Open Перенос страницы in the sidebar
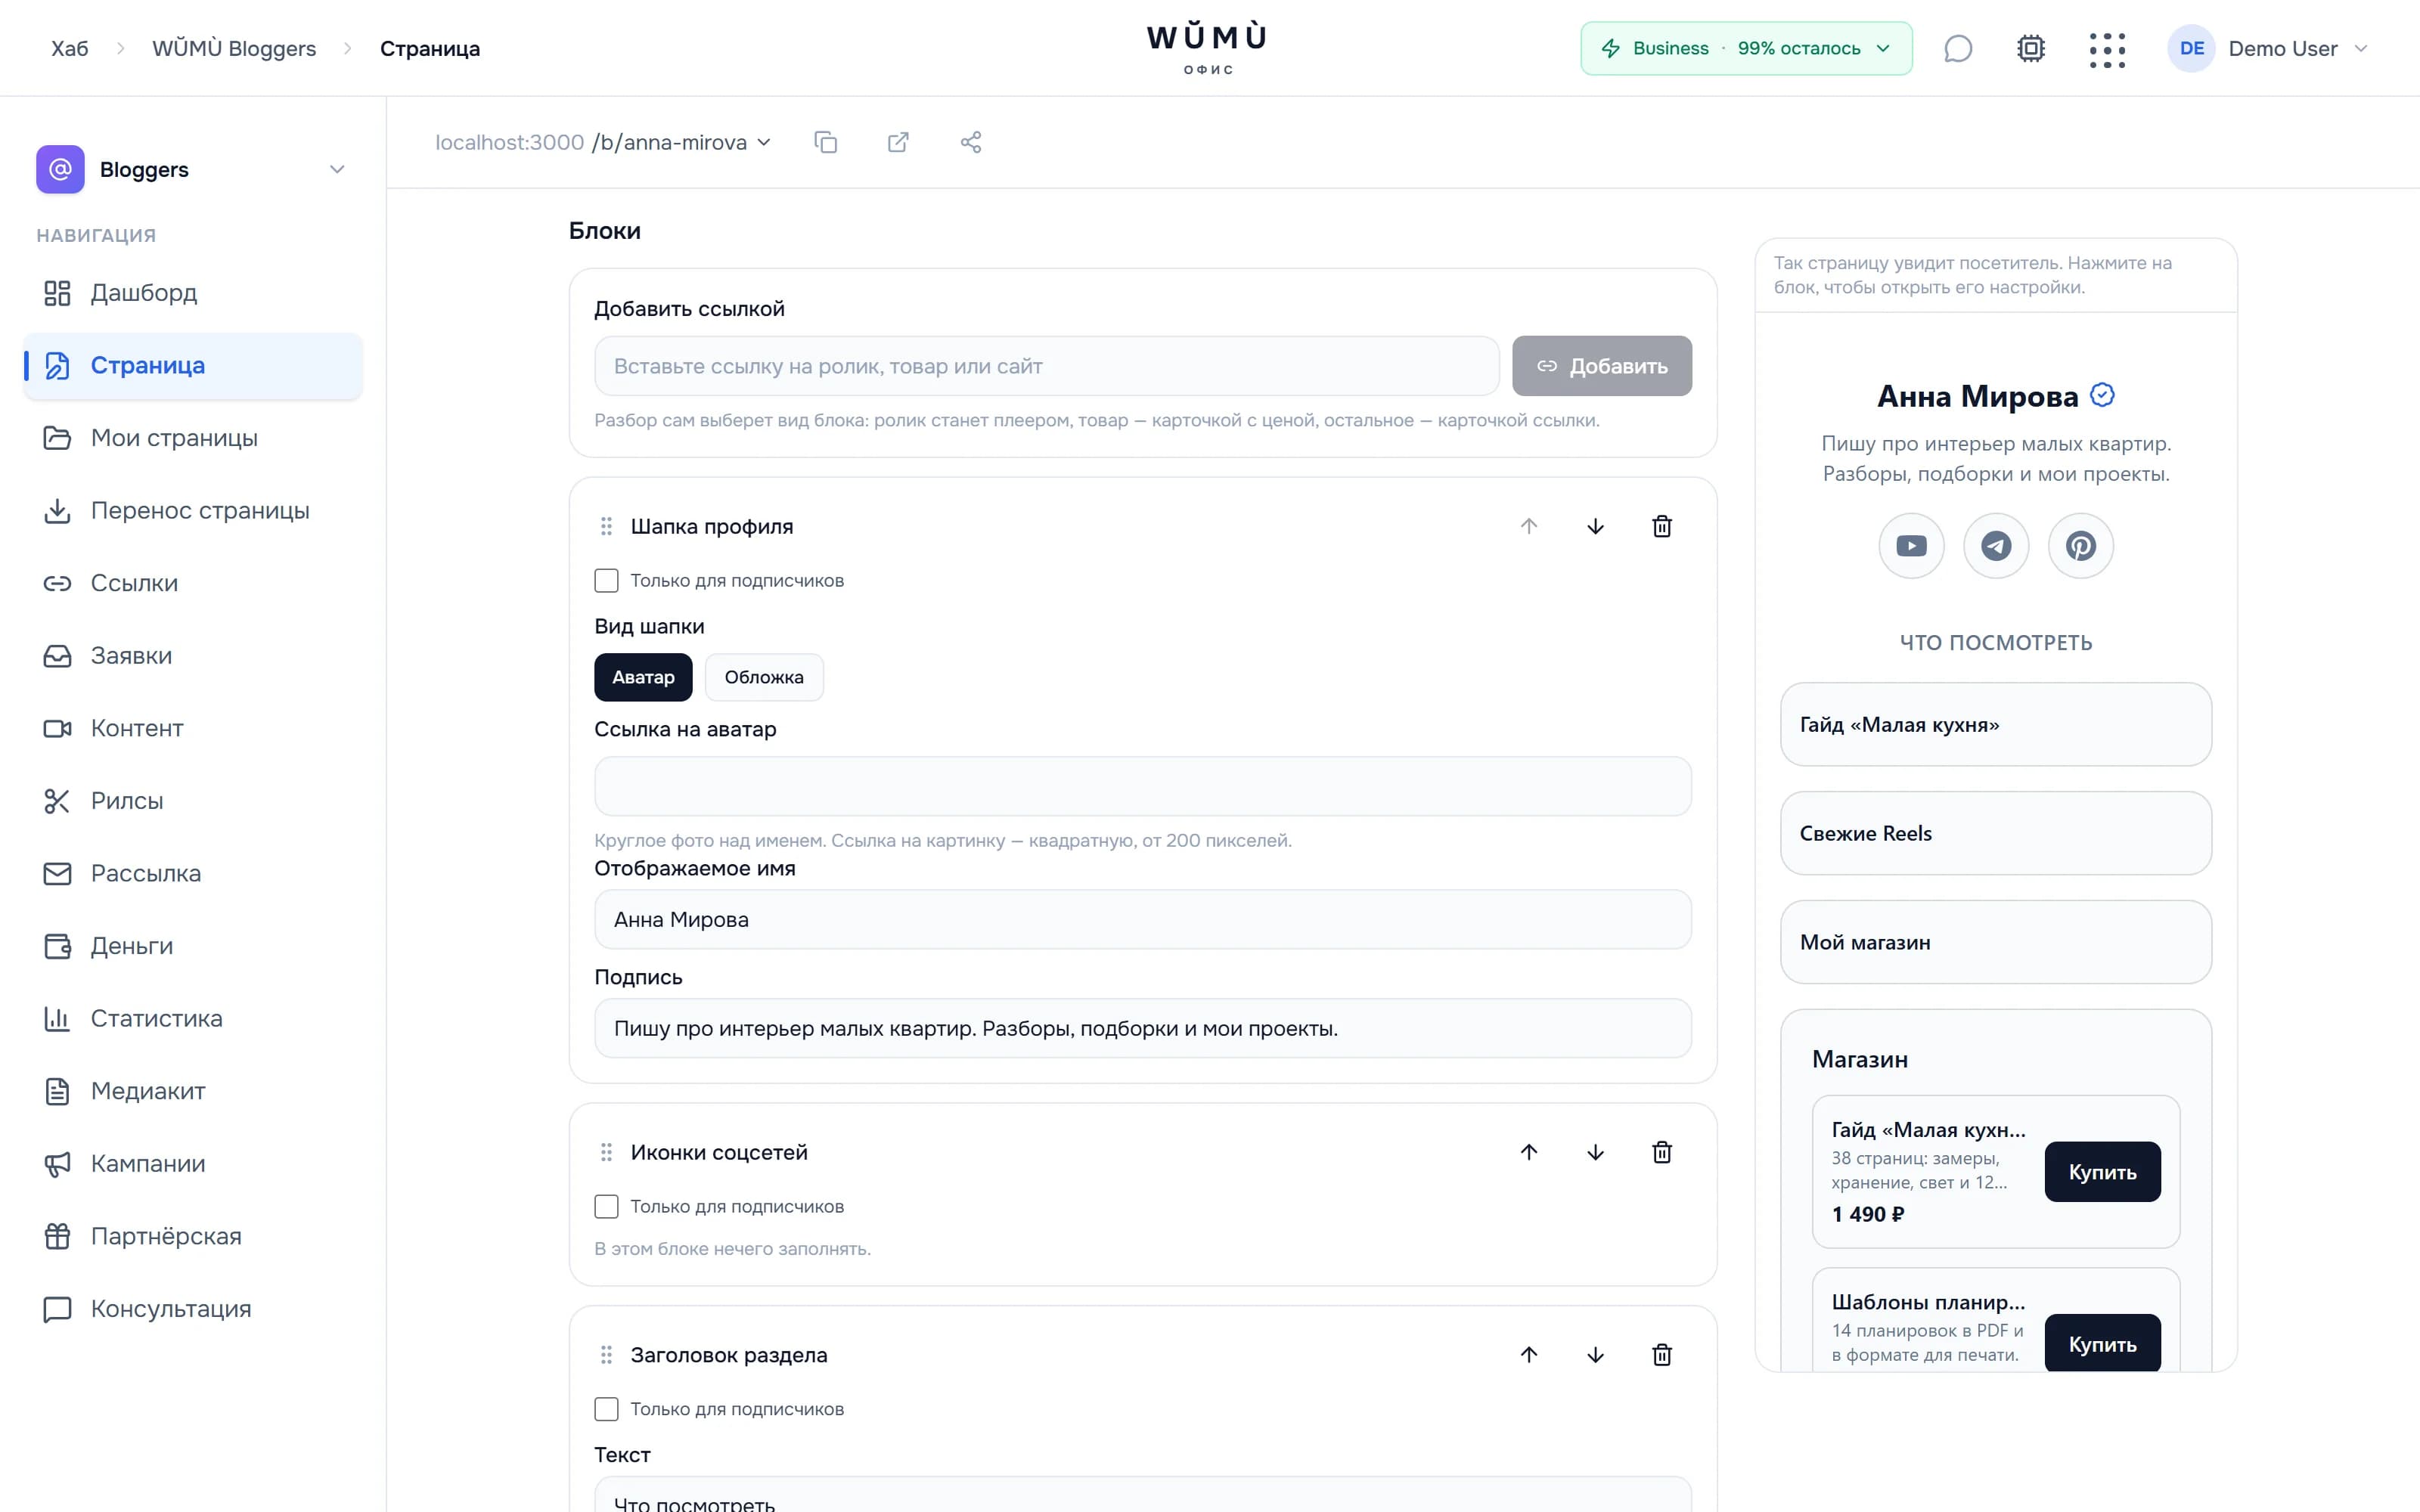The width and height of the screenshot is (2420, 1512). click(x=193, y=510)
